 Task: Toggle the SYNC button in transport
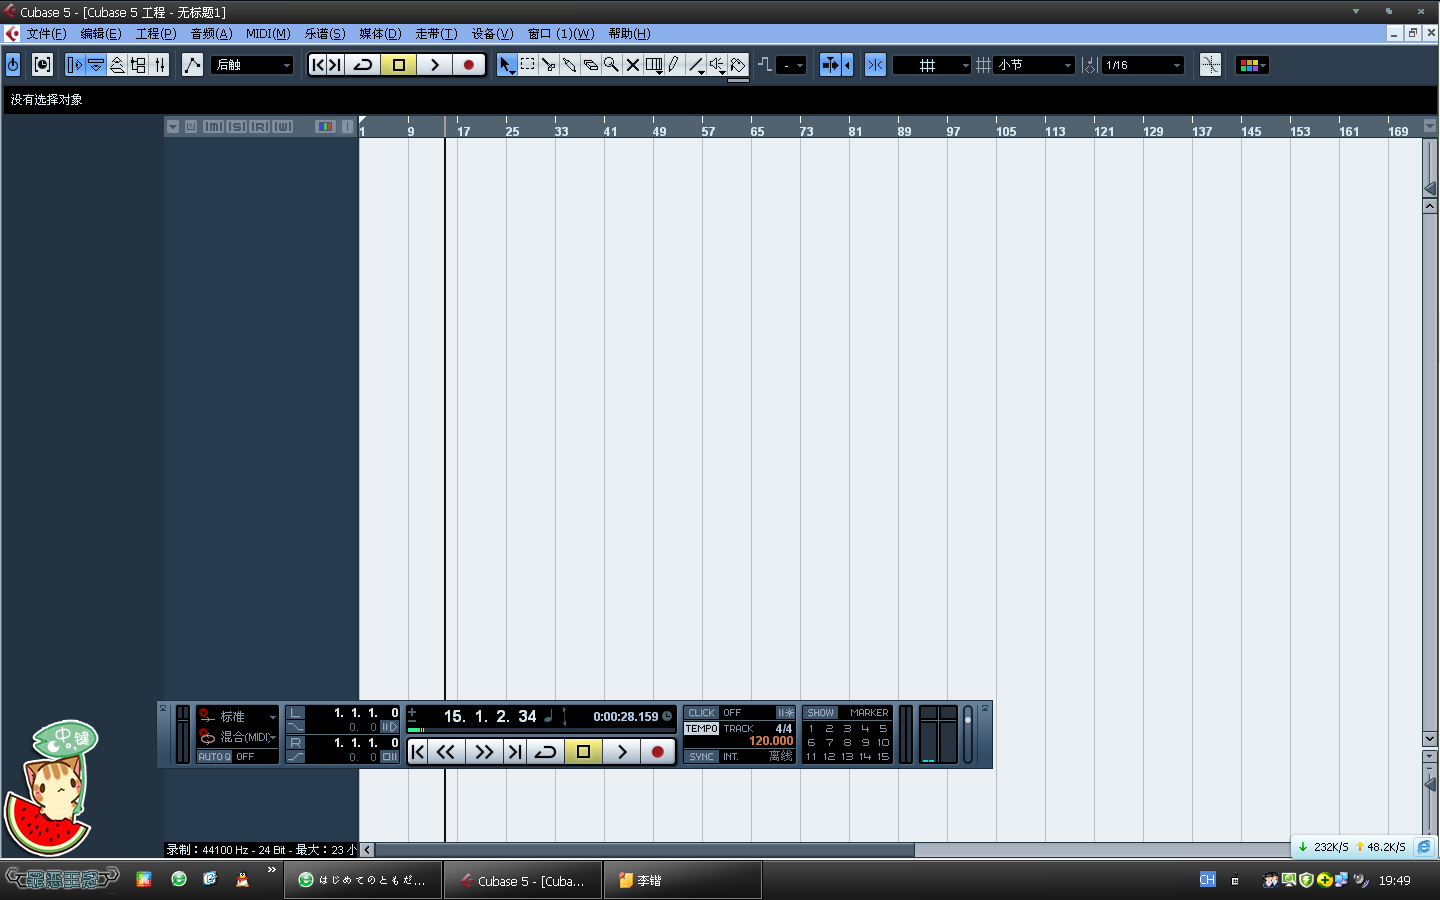(x=701, y=757)
